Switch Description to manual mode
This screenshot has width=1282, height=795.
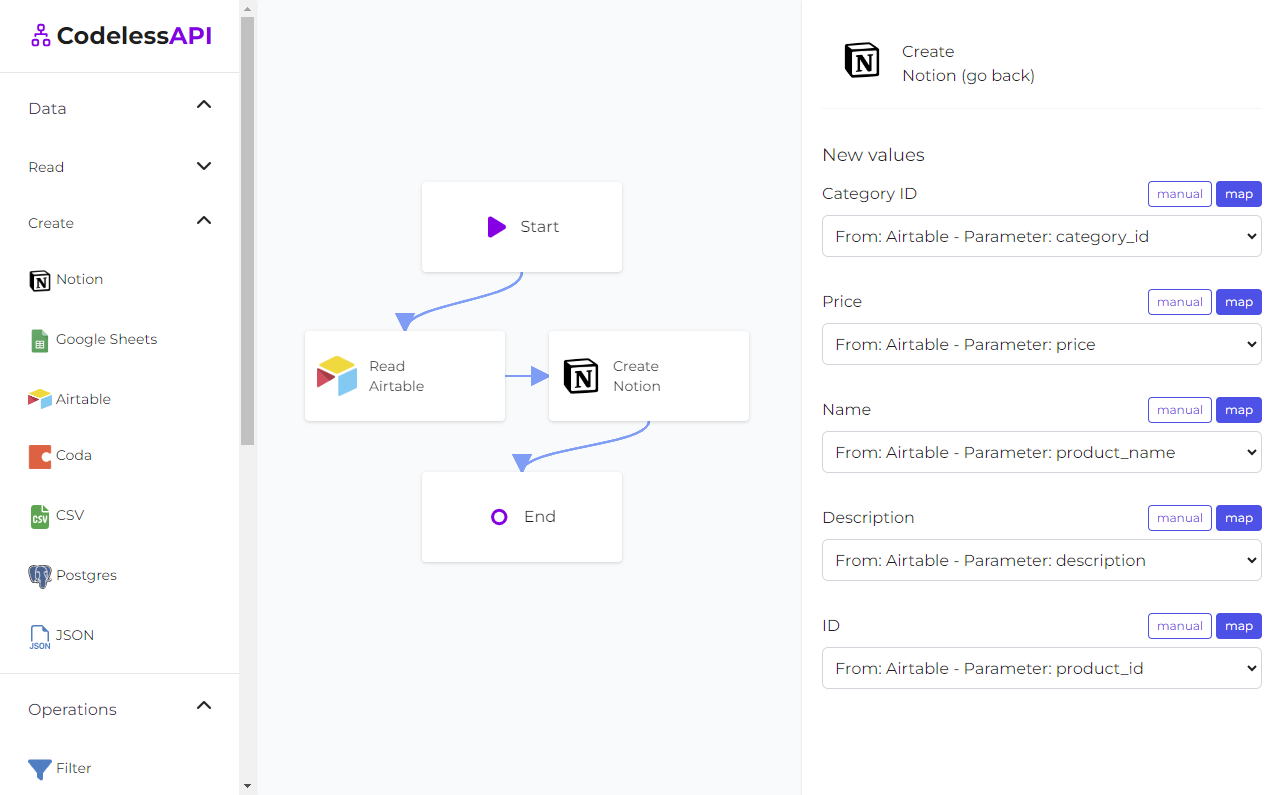click(x=1180, y=518)
